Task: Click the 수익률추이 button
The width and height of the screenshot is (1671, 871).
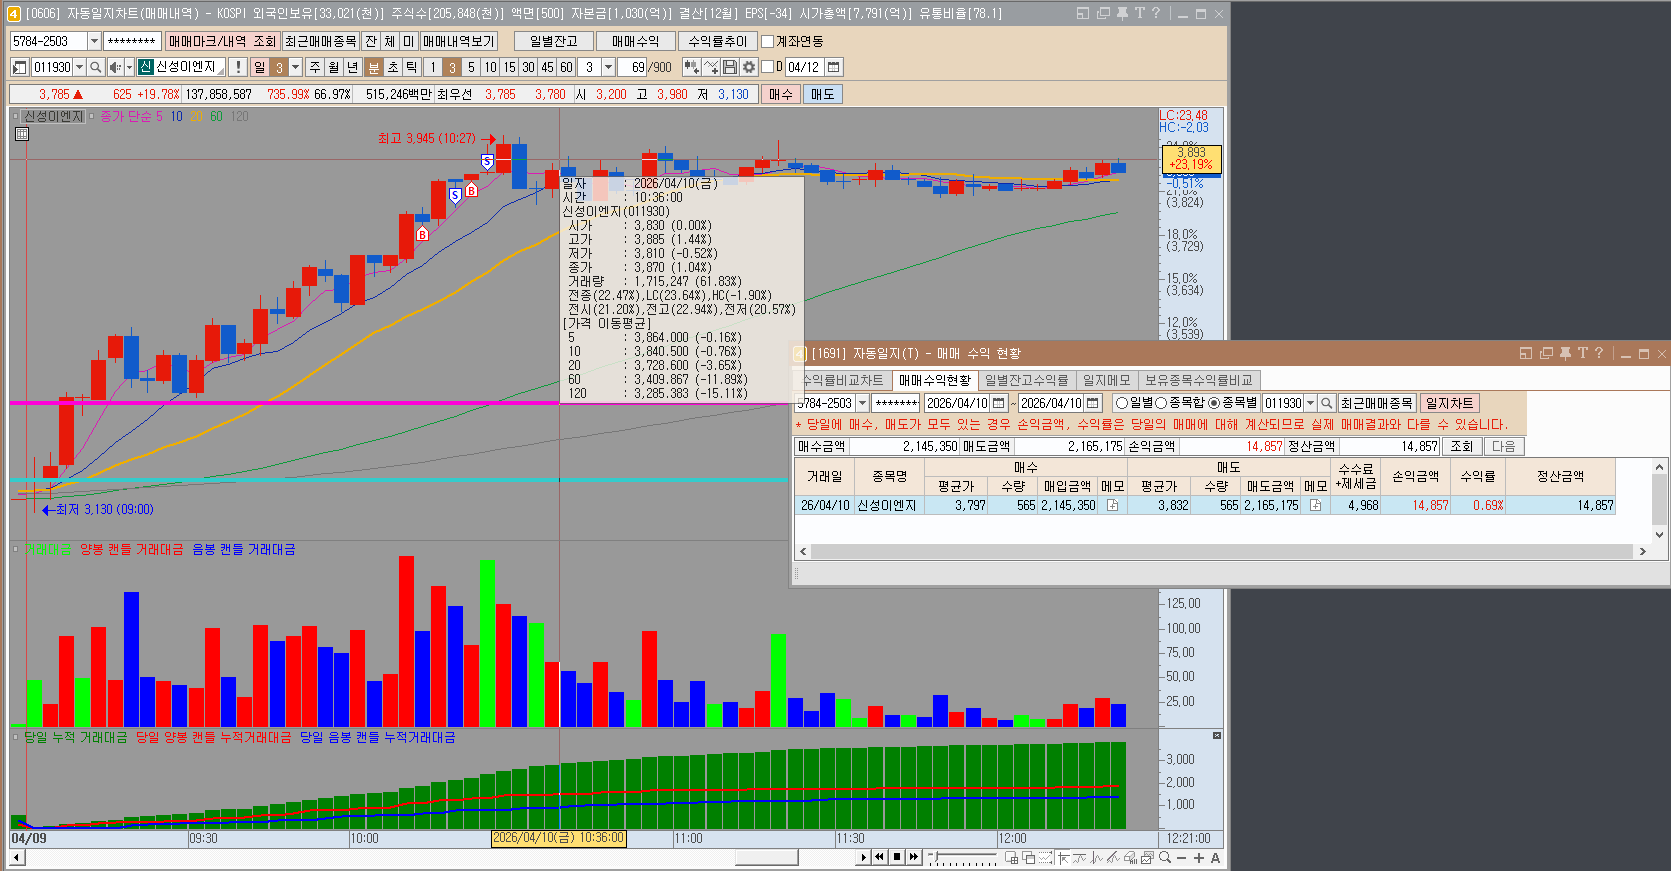Action: 717,41
